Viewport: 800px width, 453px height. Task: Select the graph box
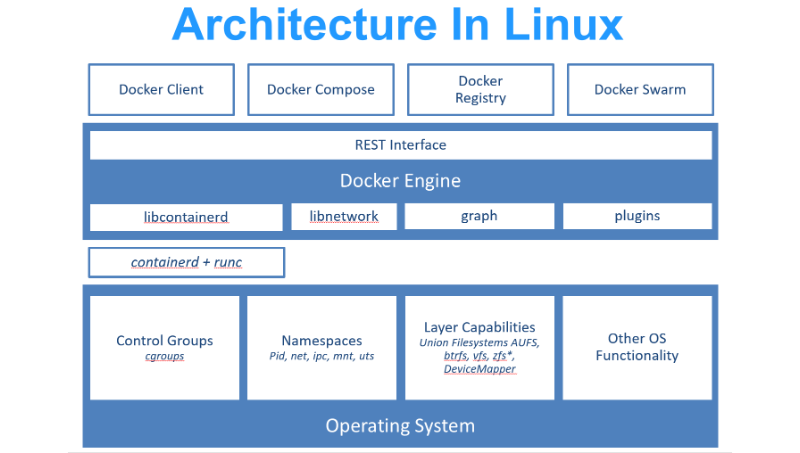(x=480, y=216)
